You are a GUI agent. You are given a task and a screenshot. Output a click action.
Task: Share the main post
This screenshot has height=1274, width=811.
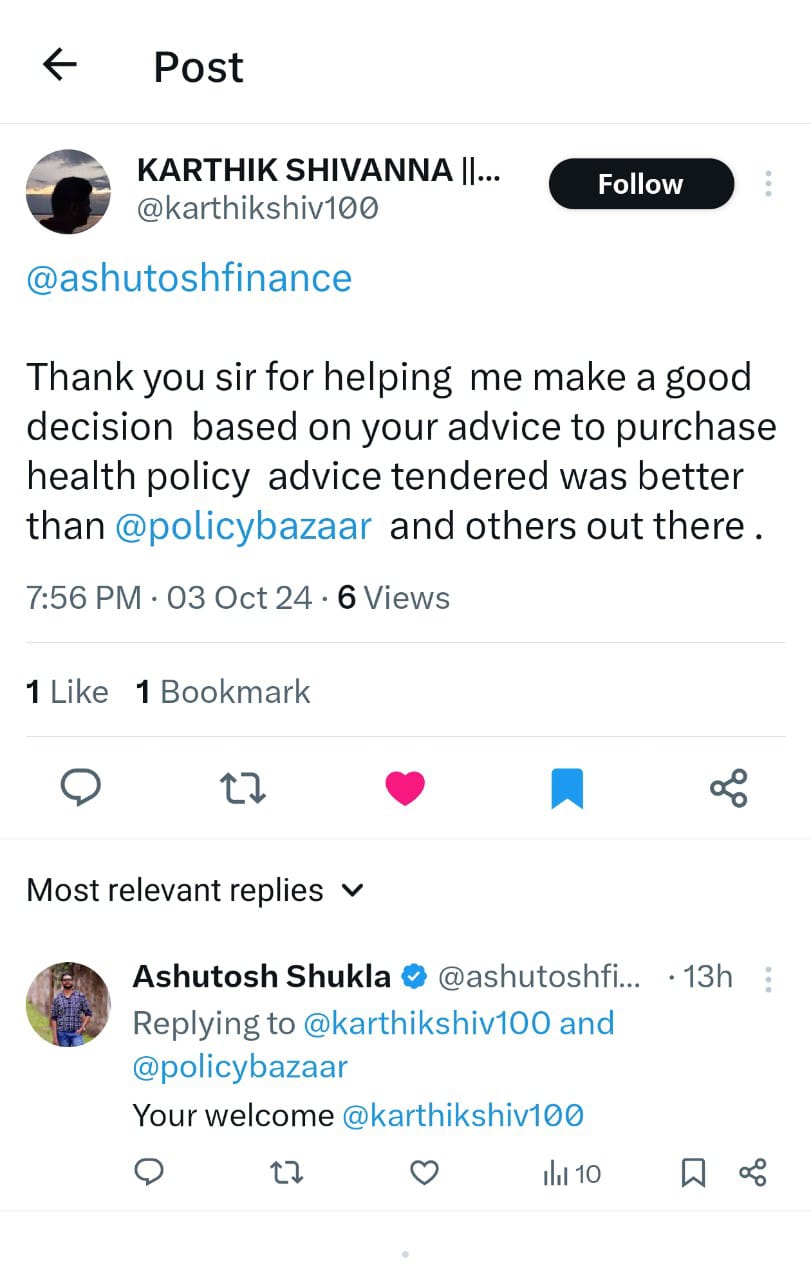click(728, 788)
